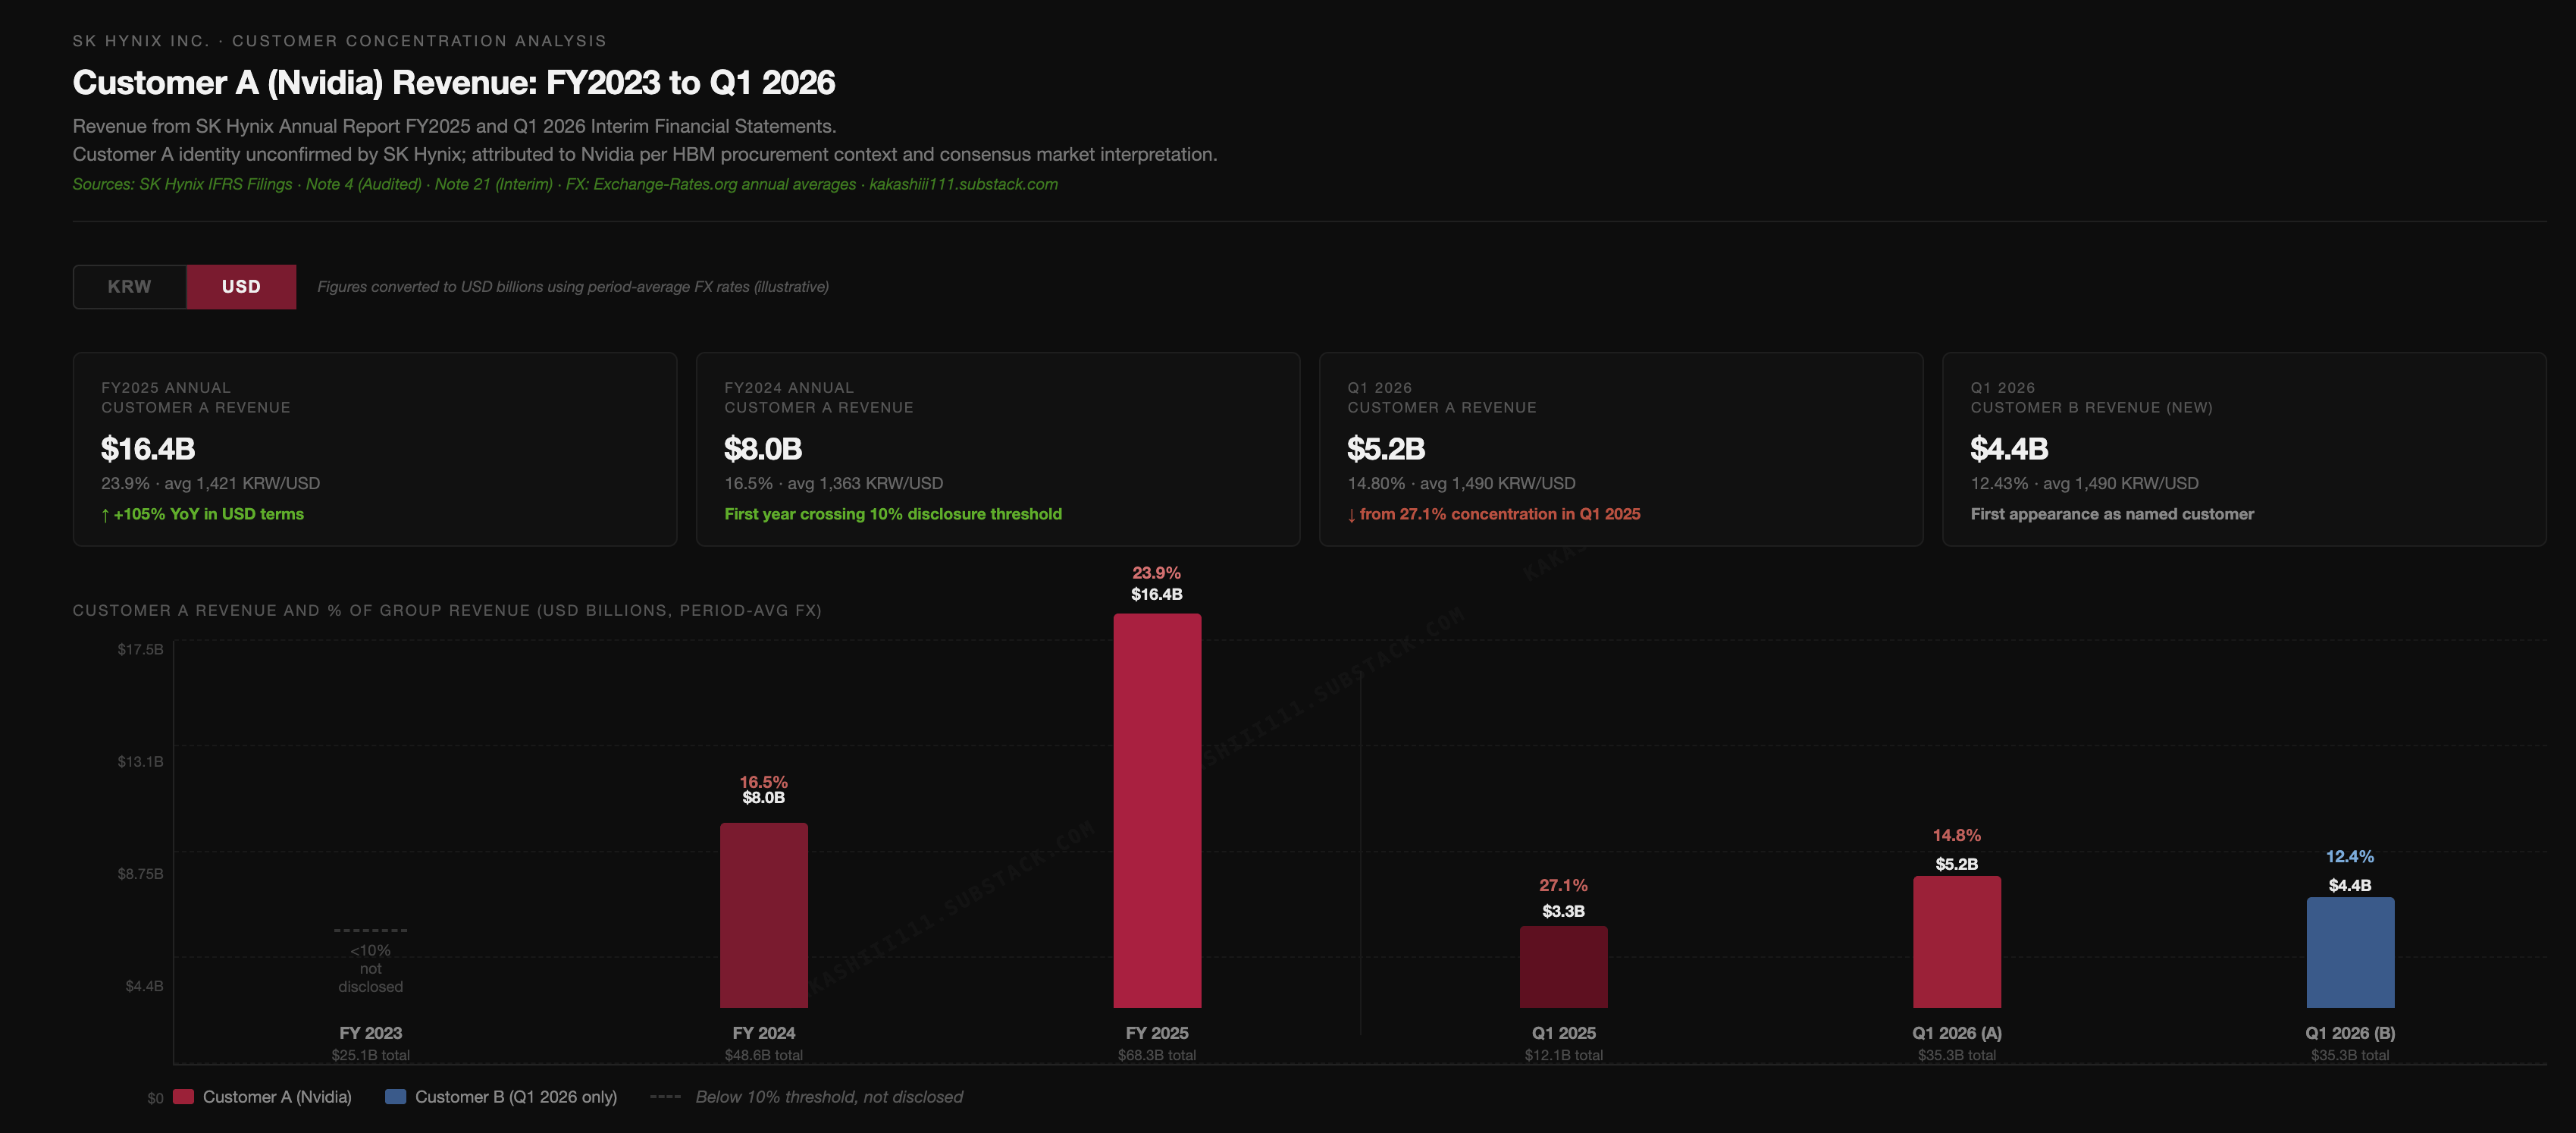This screenshot has width=2576, height=1133.
Task: Click the blue Customer B legend swatch
Action: (x=395, y=1096)
